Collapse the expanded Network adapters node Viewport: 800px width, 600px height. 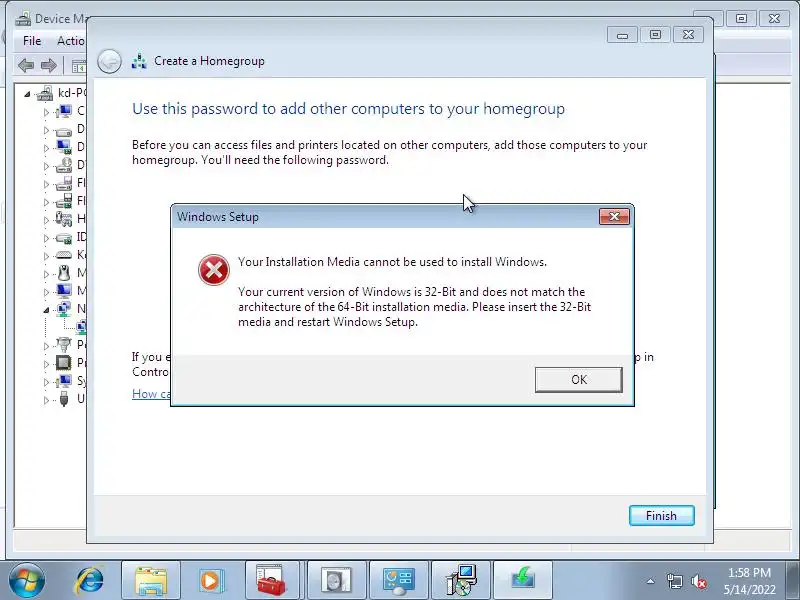point(46,310)
